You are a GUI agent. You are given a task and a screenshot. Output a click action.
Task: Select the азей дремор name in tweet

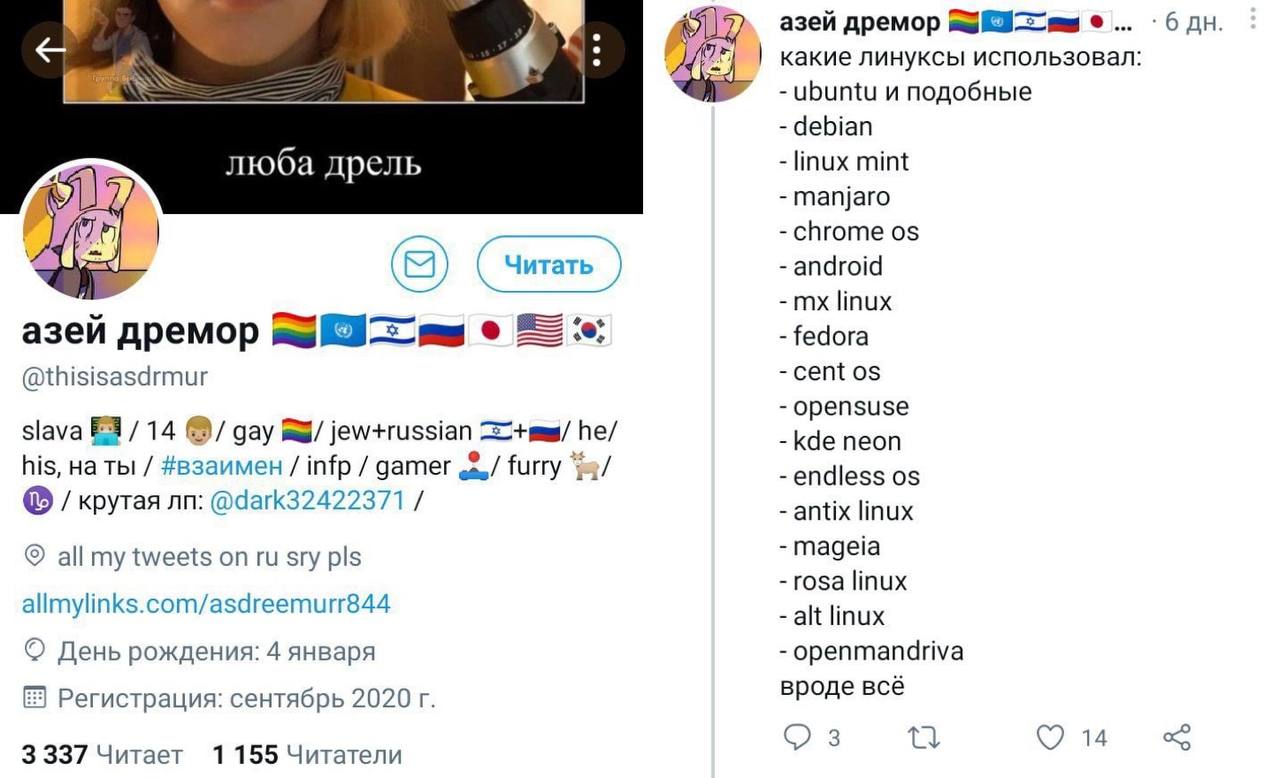(860, 21)
